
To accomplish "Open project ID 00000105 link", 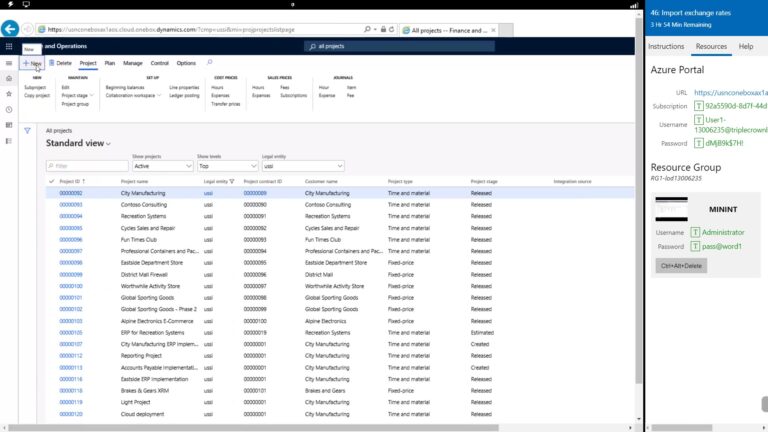I will click(x=71, y=333).
